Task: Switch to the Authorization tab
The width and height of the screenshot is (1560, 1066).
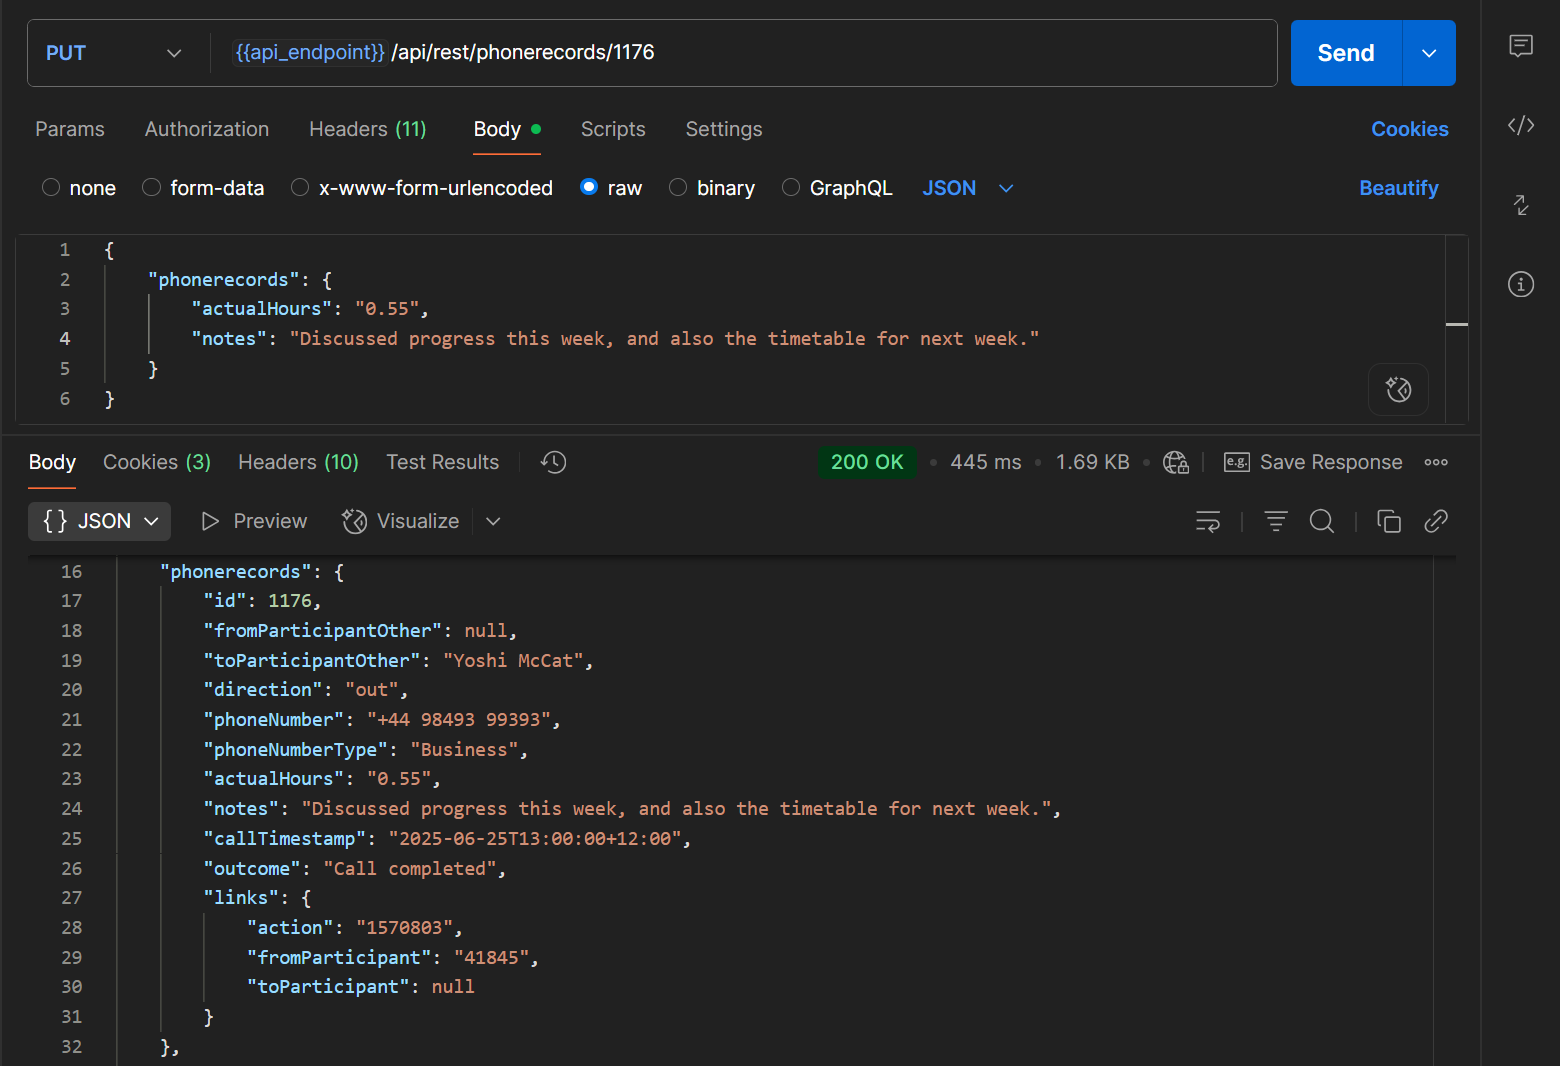Action: pos(207,129)
